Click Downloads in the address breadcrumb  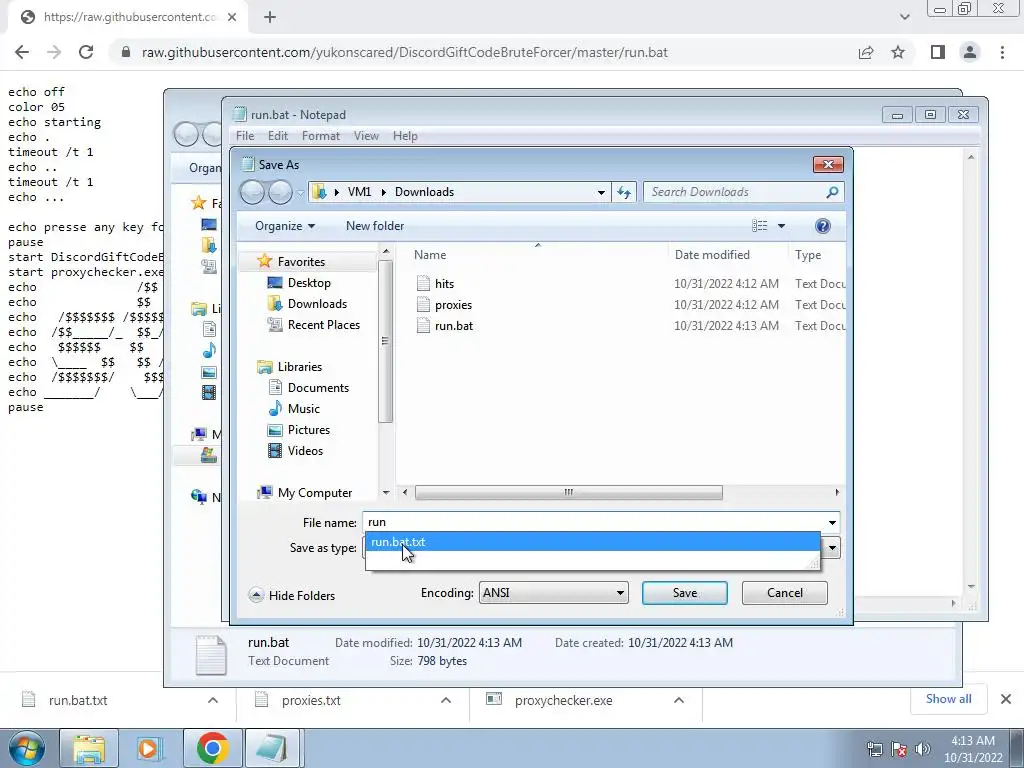pos(424,192)
